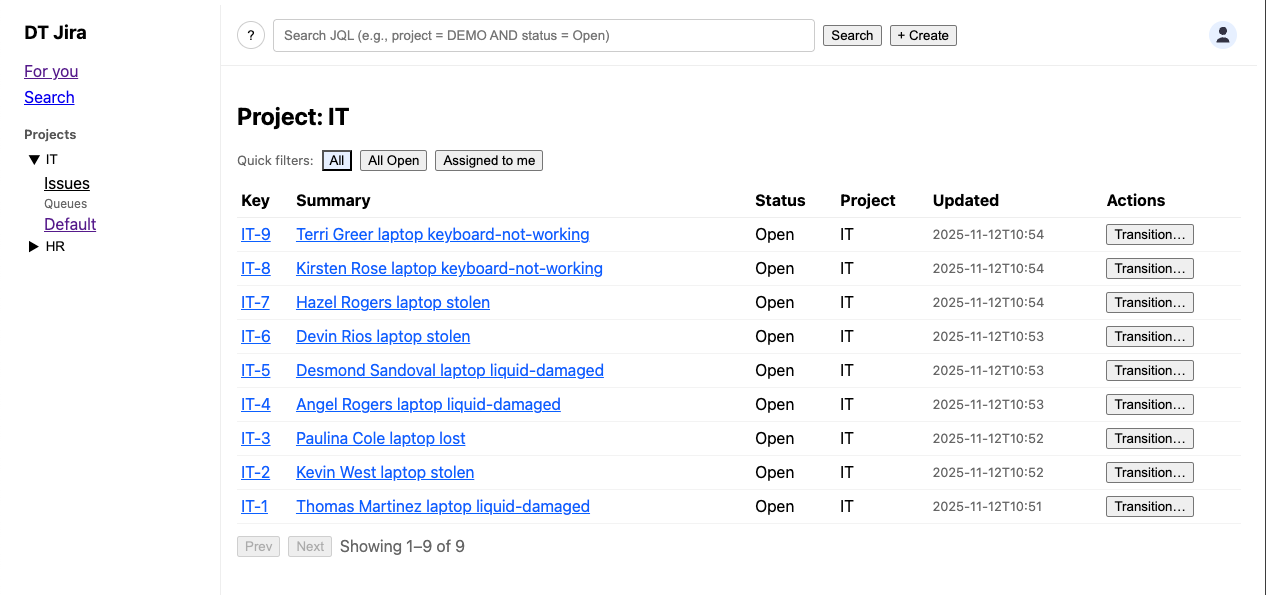1266x595 pixels.
Task: Click "For you" in the sidebar
Action: pyautogui.click(x=50, y=71)
